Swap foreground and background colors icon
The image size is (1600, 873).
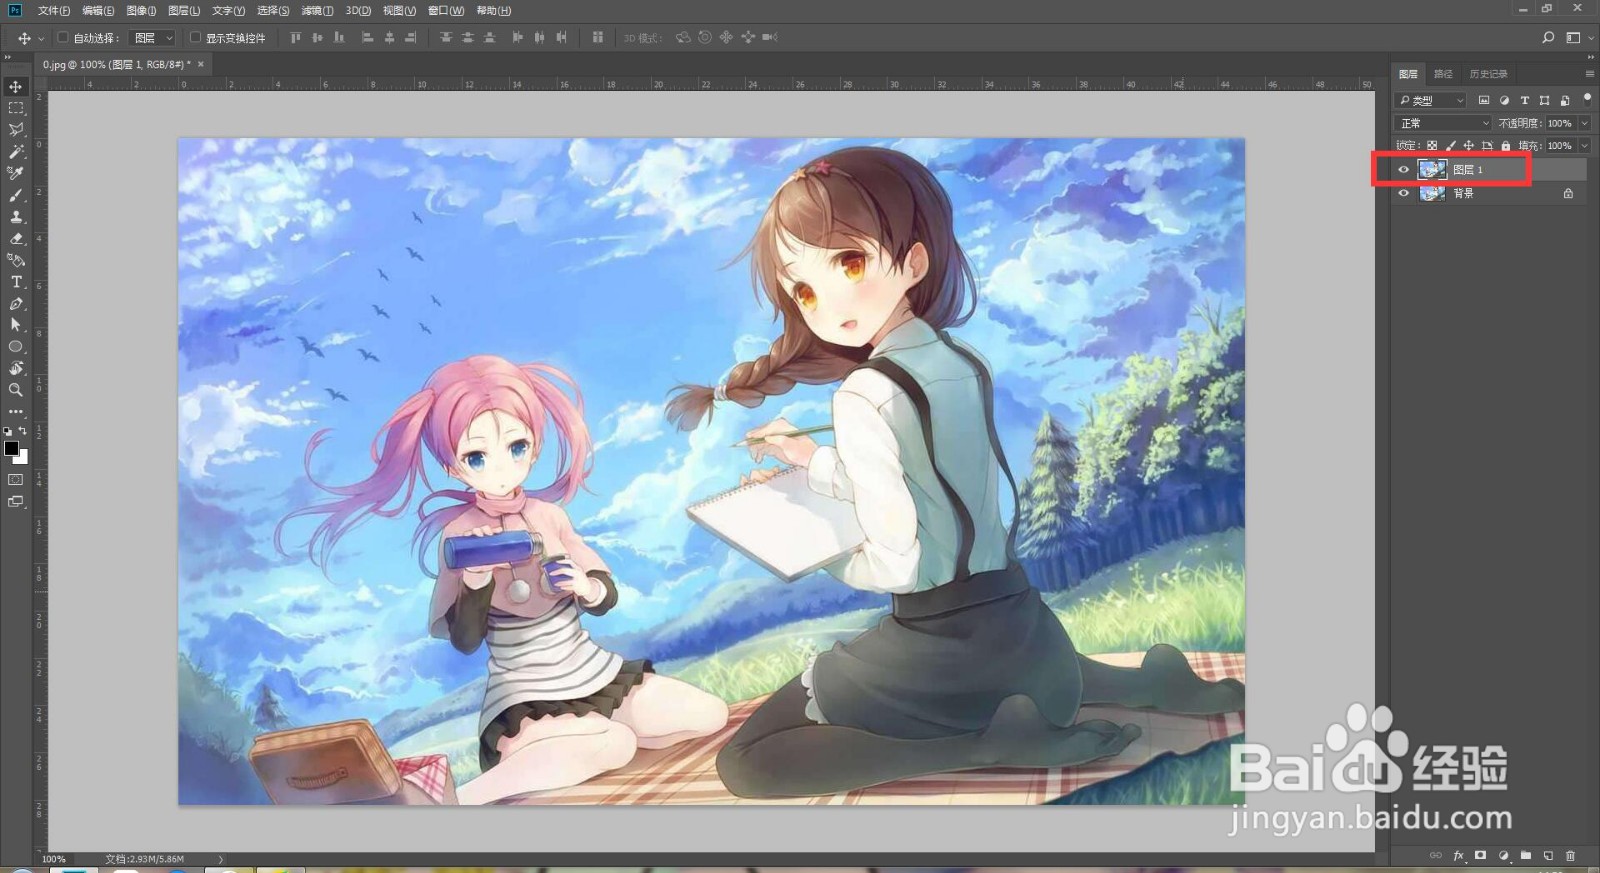(x=23, y=431)
